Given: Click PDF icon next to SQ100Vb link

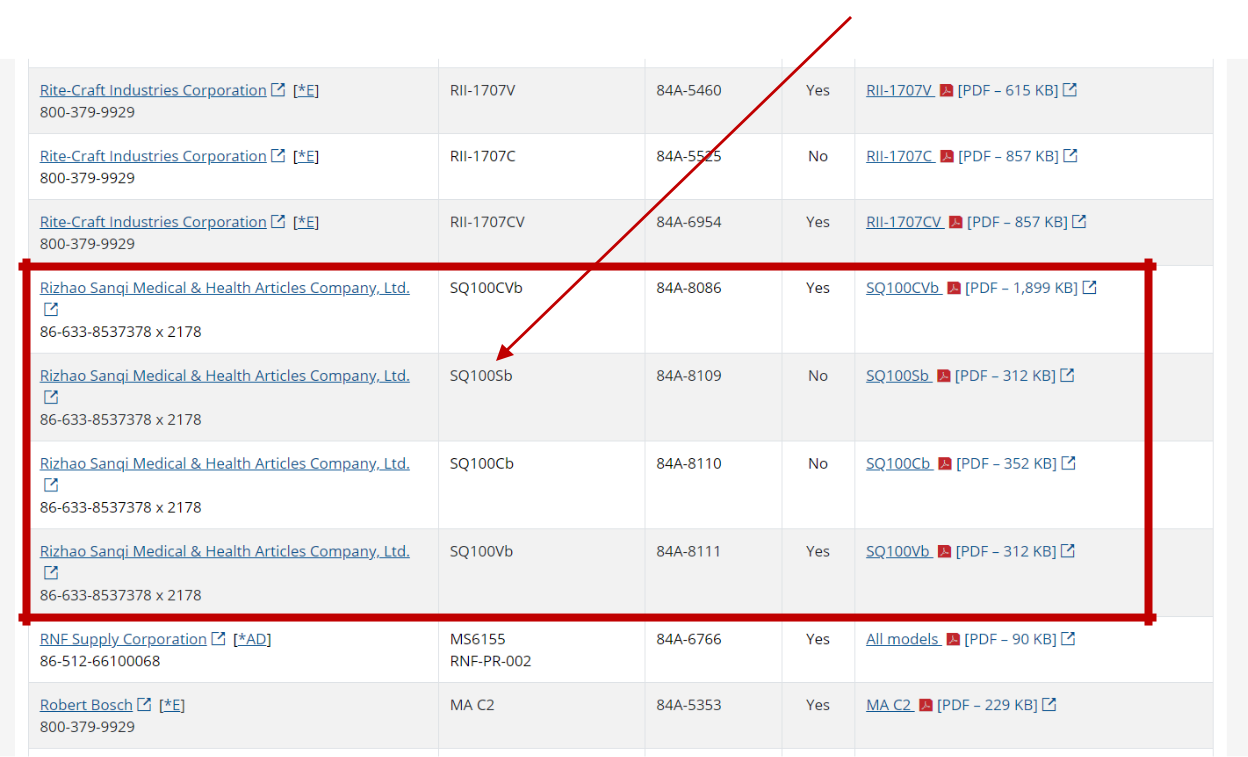Looking at the screenshot, I should [944, 552].
